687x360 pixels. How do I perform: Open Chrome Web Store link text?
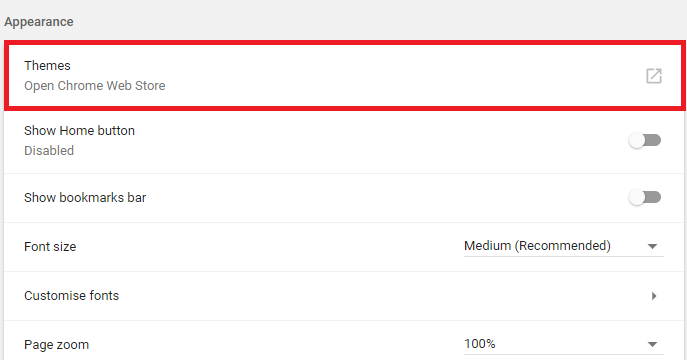coord(95,85)
